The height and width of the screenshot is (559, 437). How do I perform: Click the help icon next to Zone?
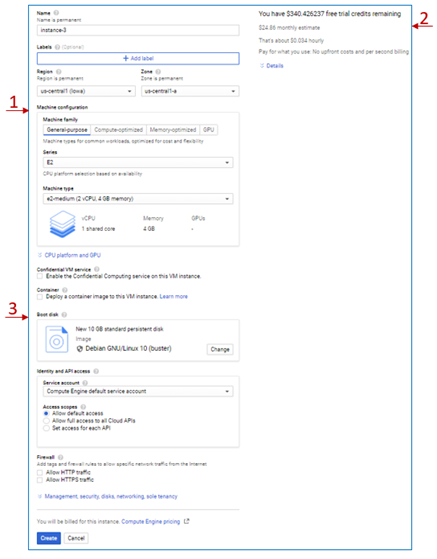click(158, 72)
